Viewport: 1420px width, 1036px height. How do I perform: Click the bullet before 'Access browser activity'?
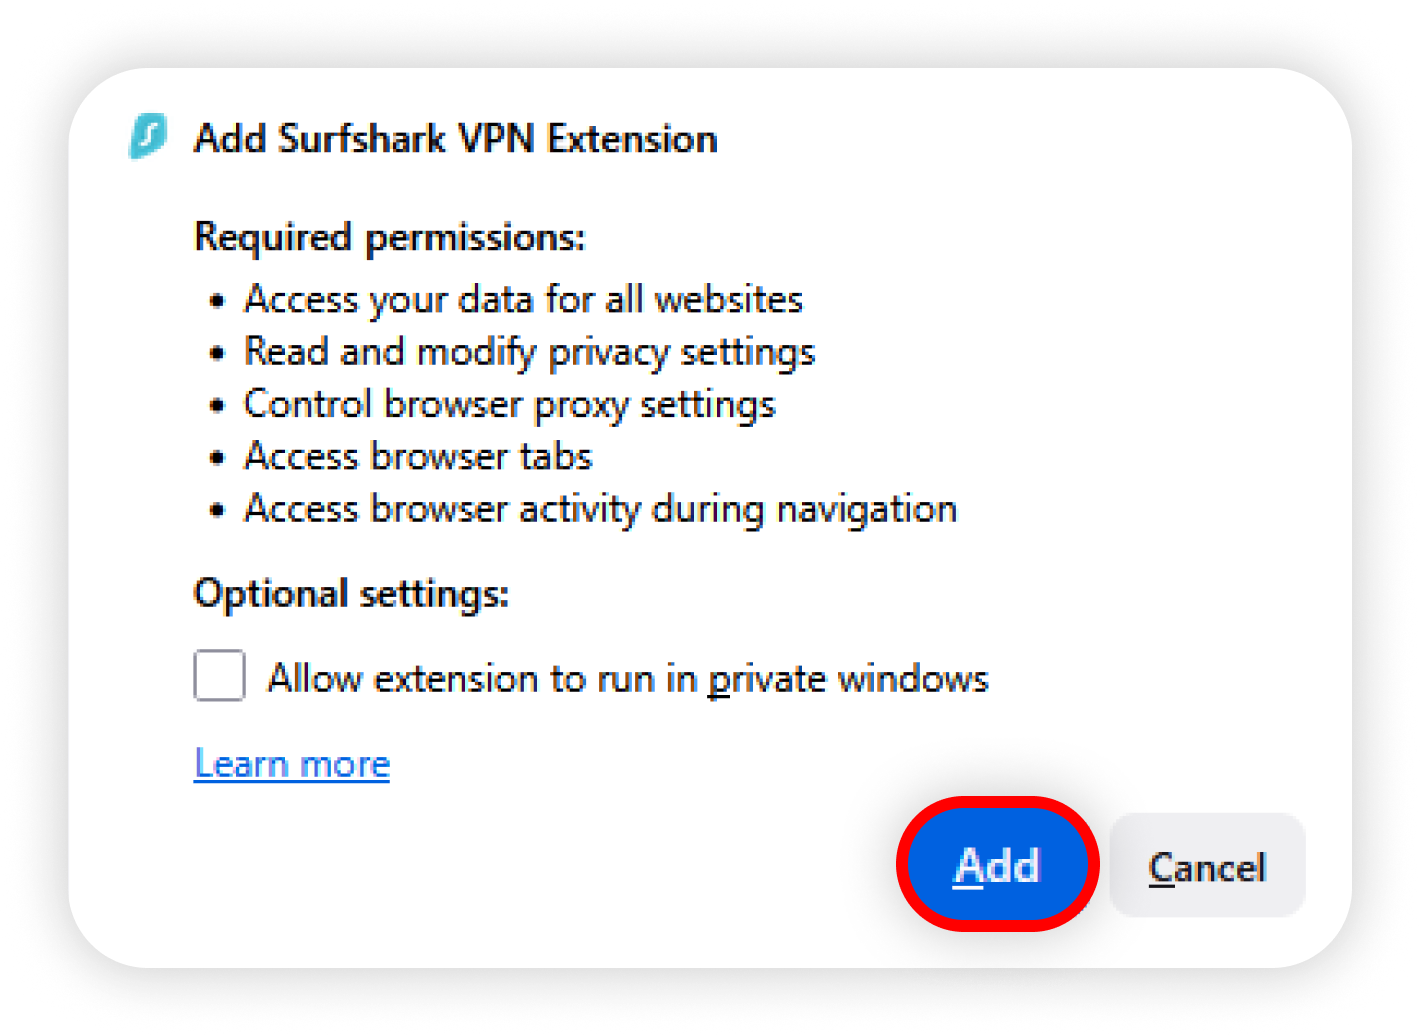217,510
